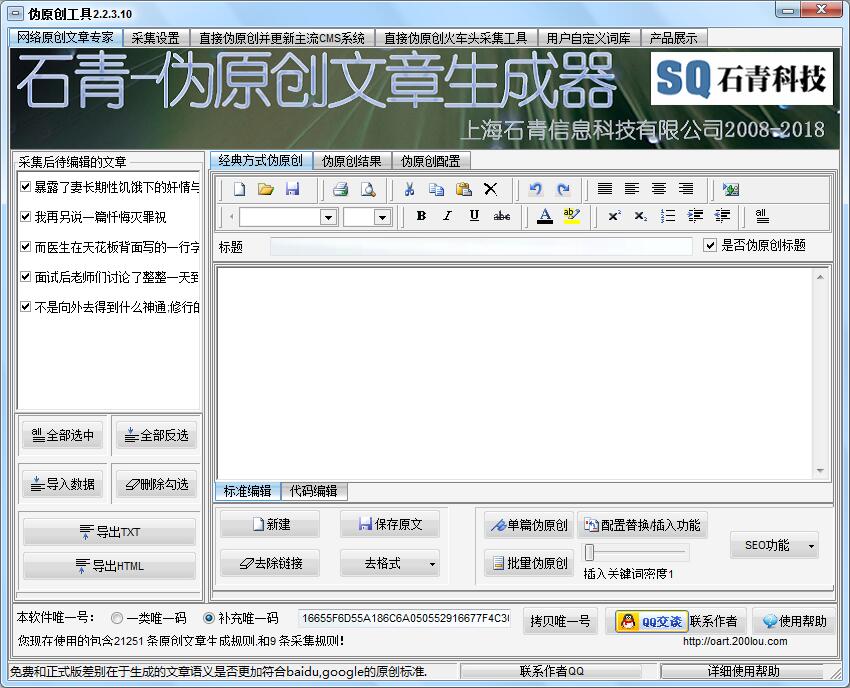Insert numbered list icon
This screenshot has height=688, width=850.
pos(668,216)
